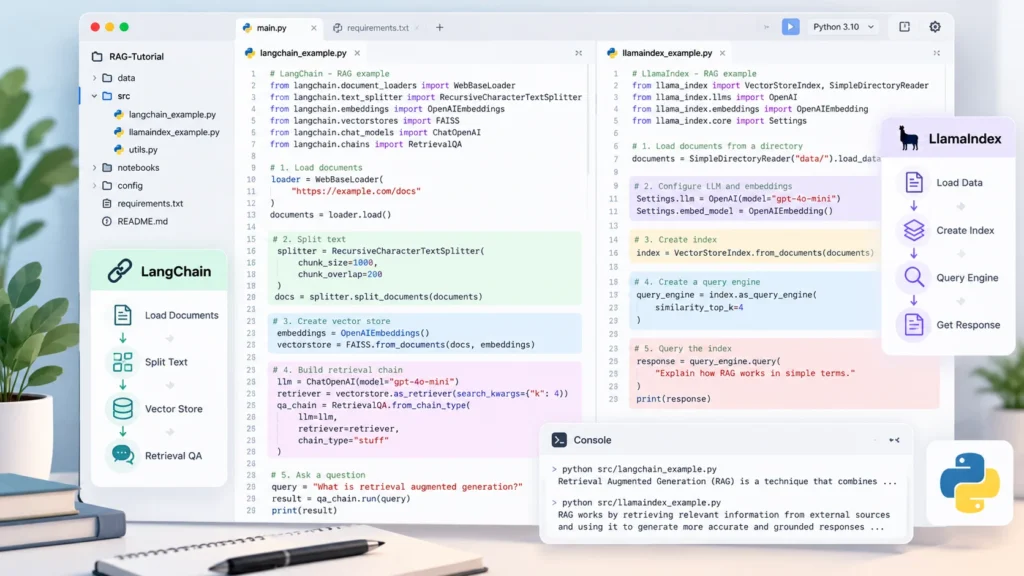Click the "# 4. Create a query engine" comment
This screenshot has width=1024, height=576.
697,282
